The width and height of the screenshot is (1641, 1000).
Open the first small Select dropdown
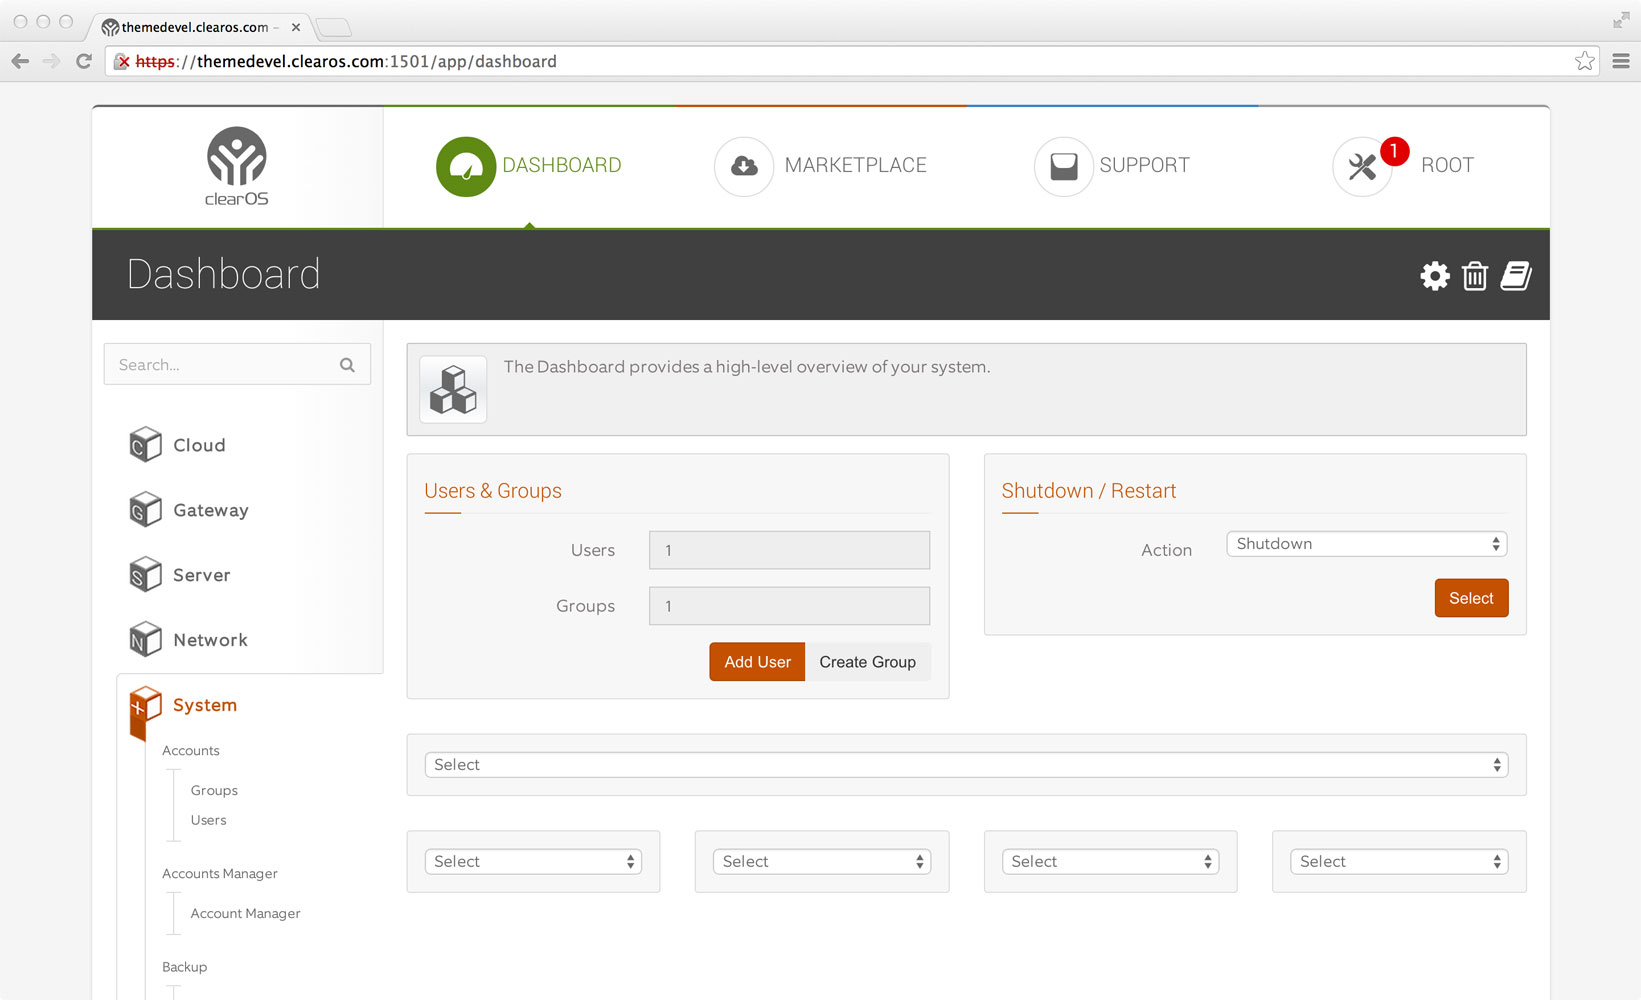533,862
